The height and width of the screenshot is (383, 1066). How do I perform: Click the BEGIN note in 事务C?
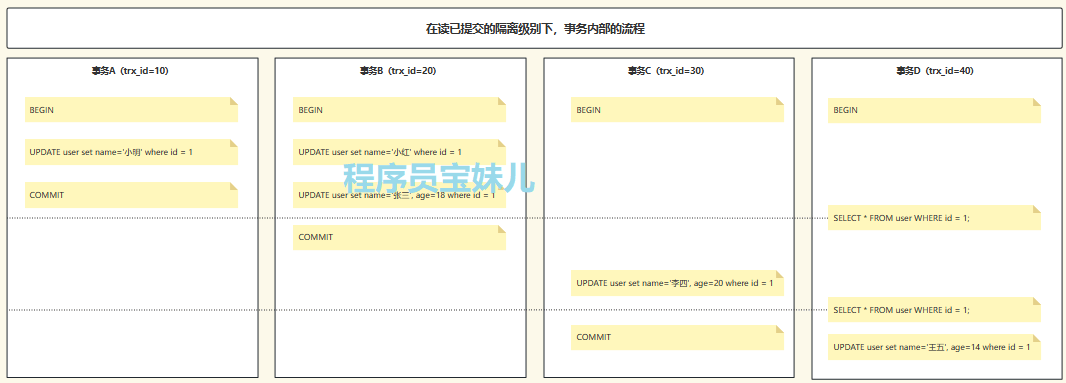pyautogui.click(x=677, y=110)
